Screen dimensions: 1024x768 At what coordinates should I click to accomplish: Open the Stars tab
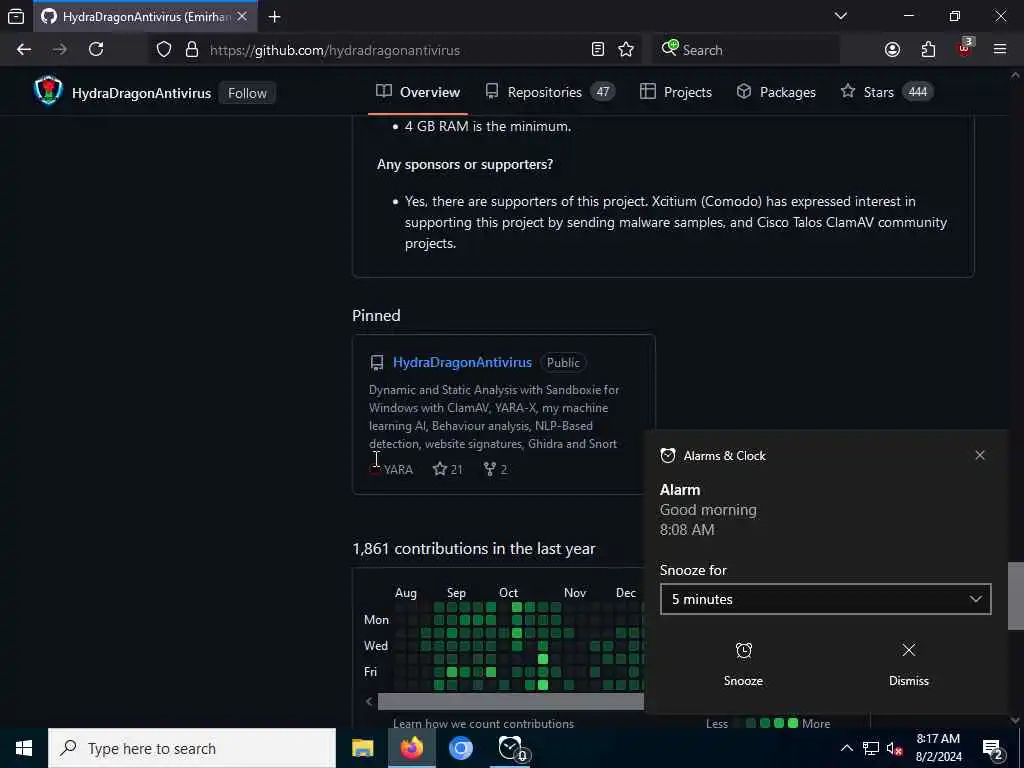point(886,92)
